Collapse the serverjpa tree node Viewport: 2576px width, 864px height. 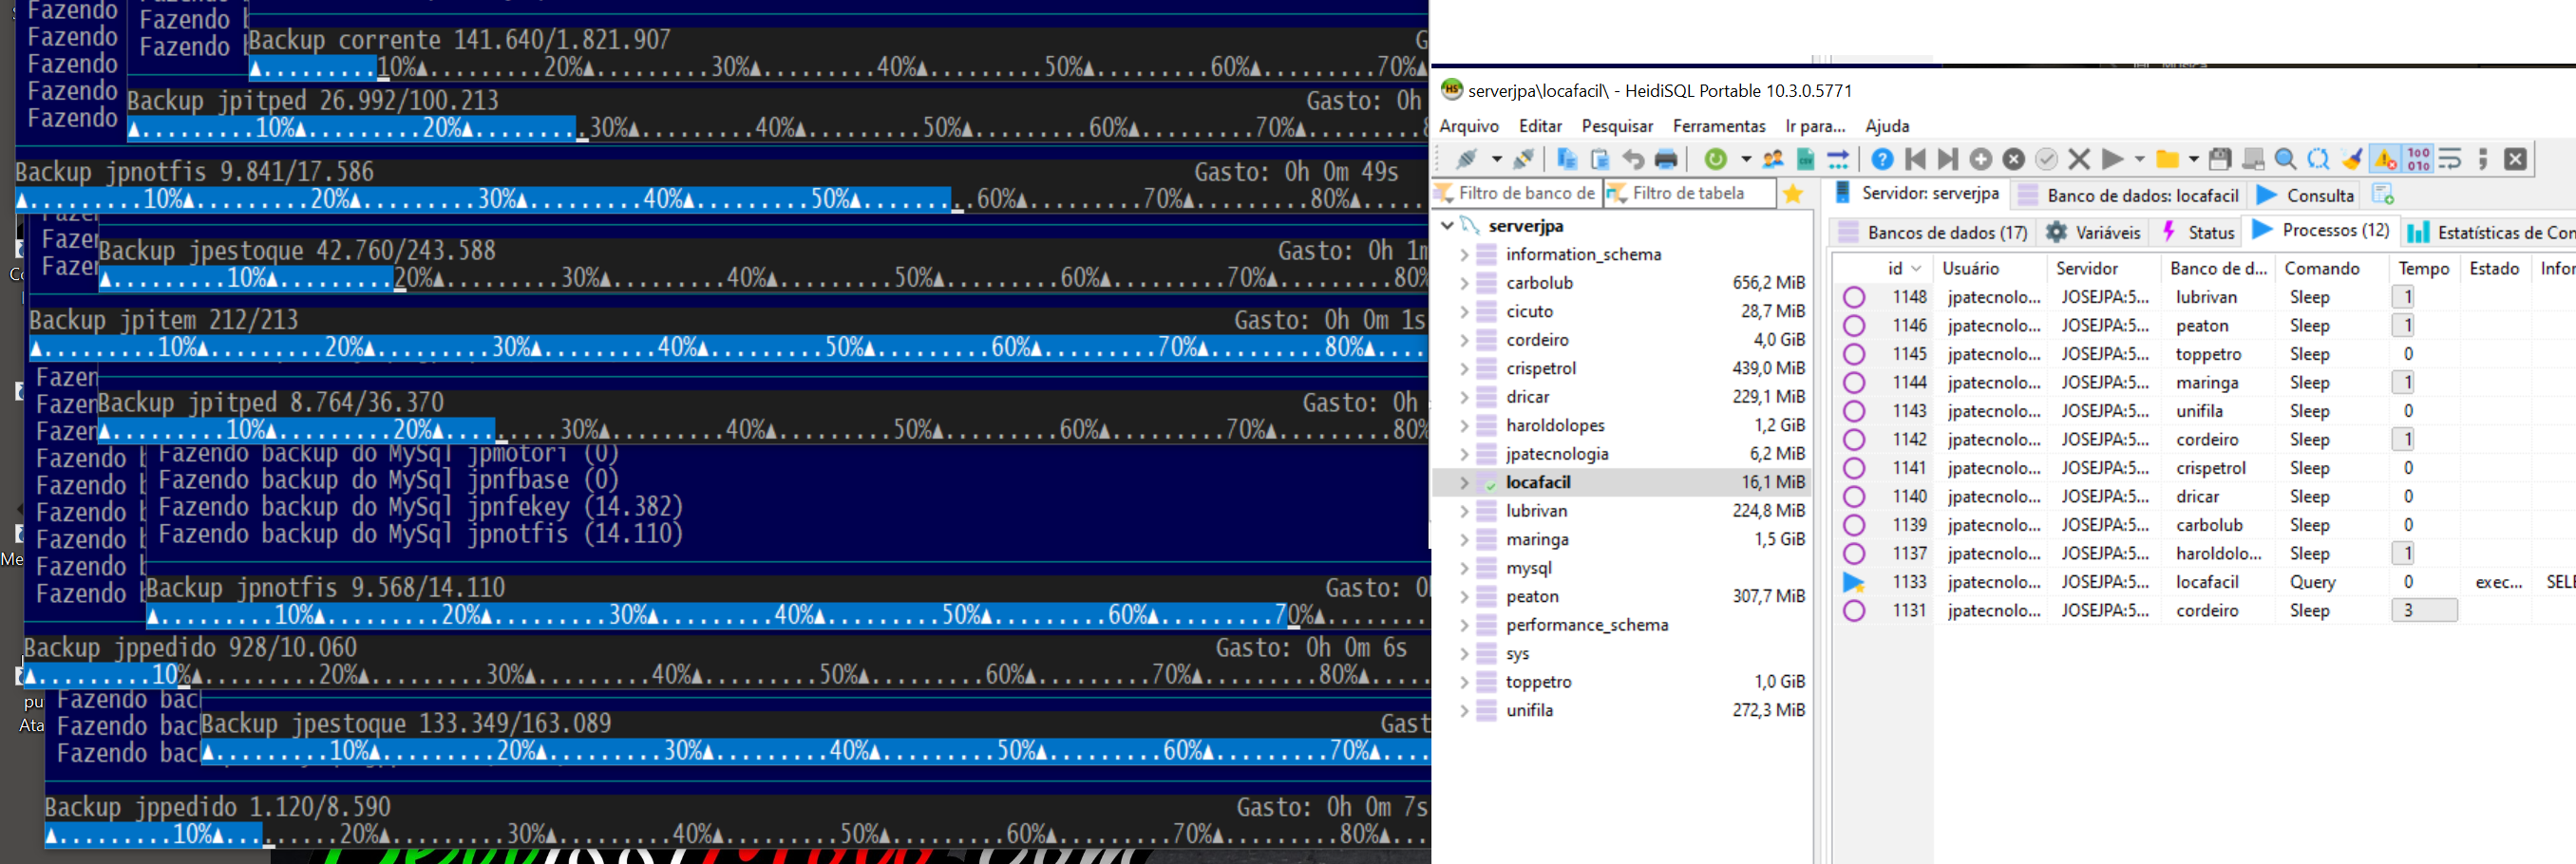point(1447,226)
